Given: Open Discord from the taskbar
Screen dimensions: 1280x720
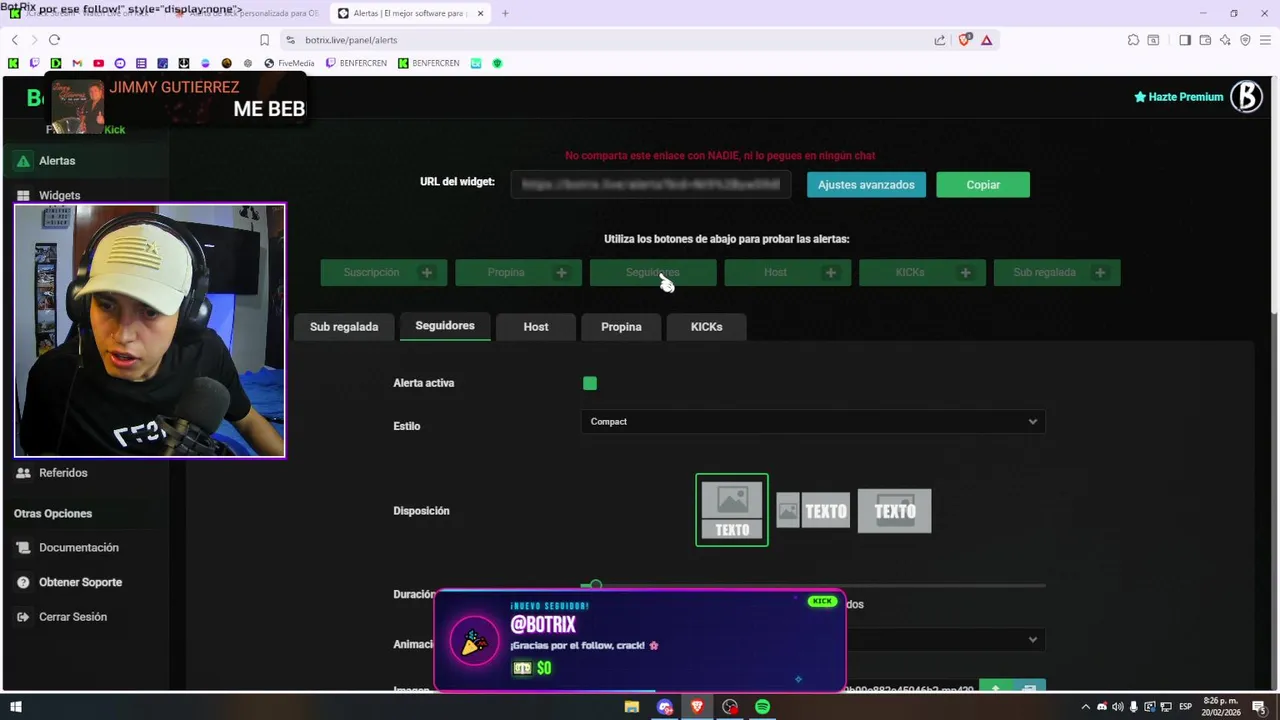Looking at the screenshot, I should point(665,707).
